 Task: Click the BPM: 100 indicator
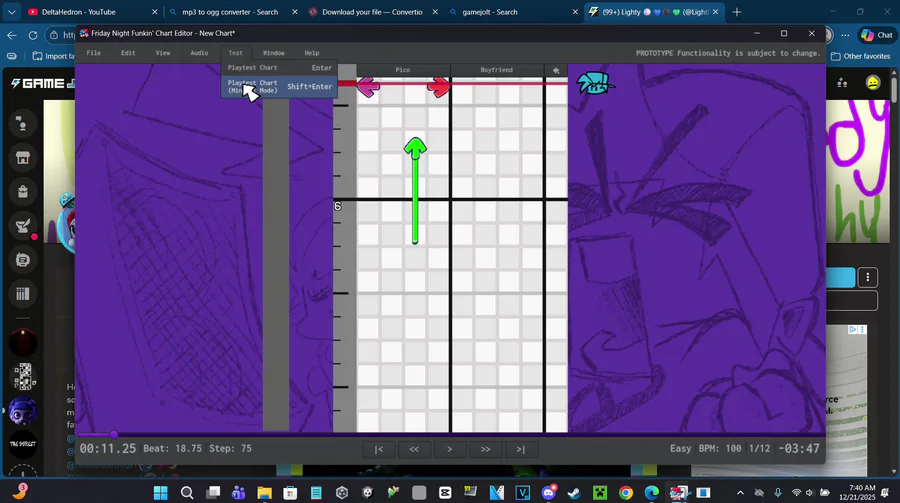pyautogui.click(x=720, y=448)
